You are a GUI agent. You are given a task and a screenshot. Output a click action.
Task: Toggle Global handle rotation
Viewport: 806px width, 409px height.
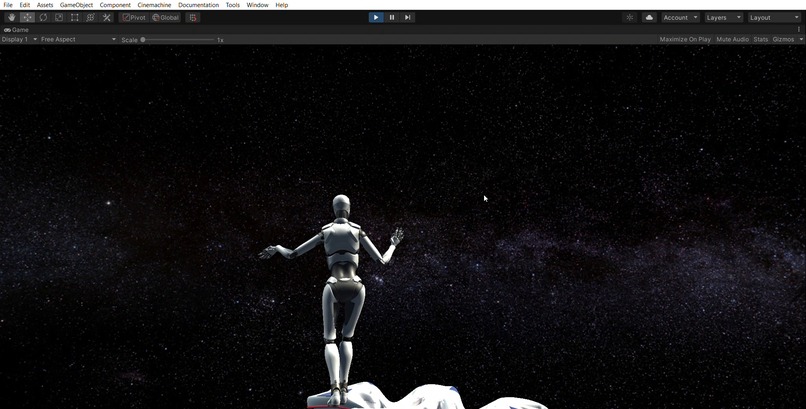click(166, 17)
